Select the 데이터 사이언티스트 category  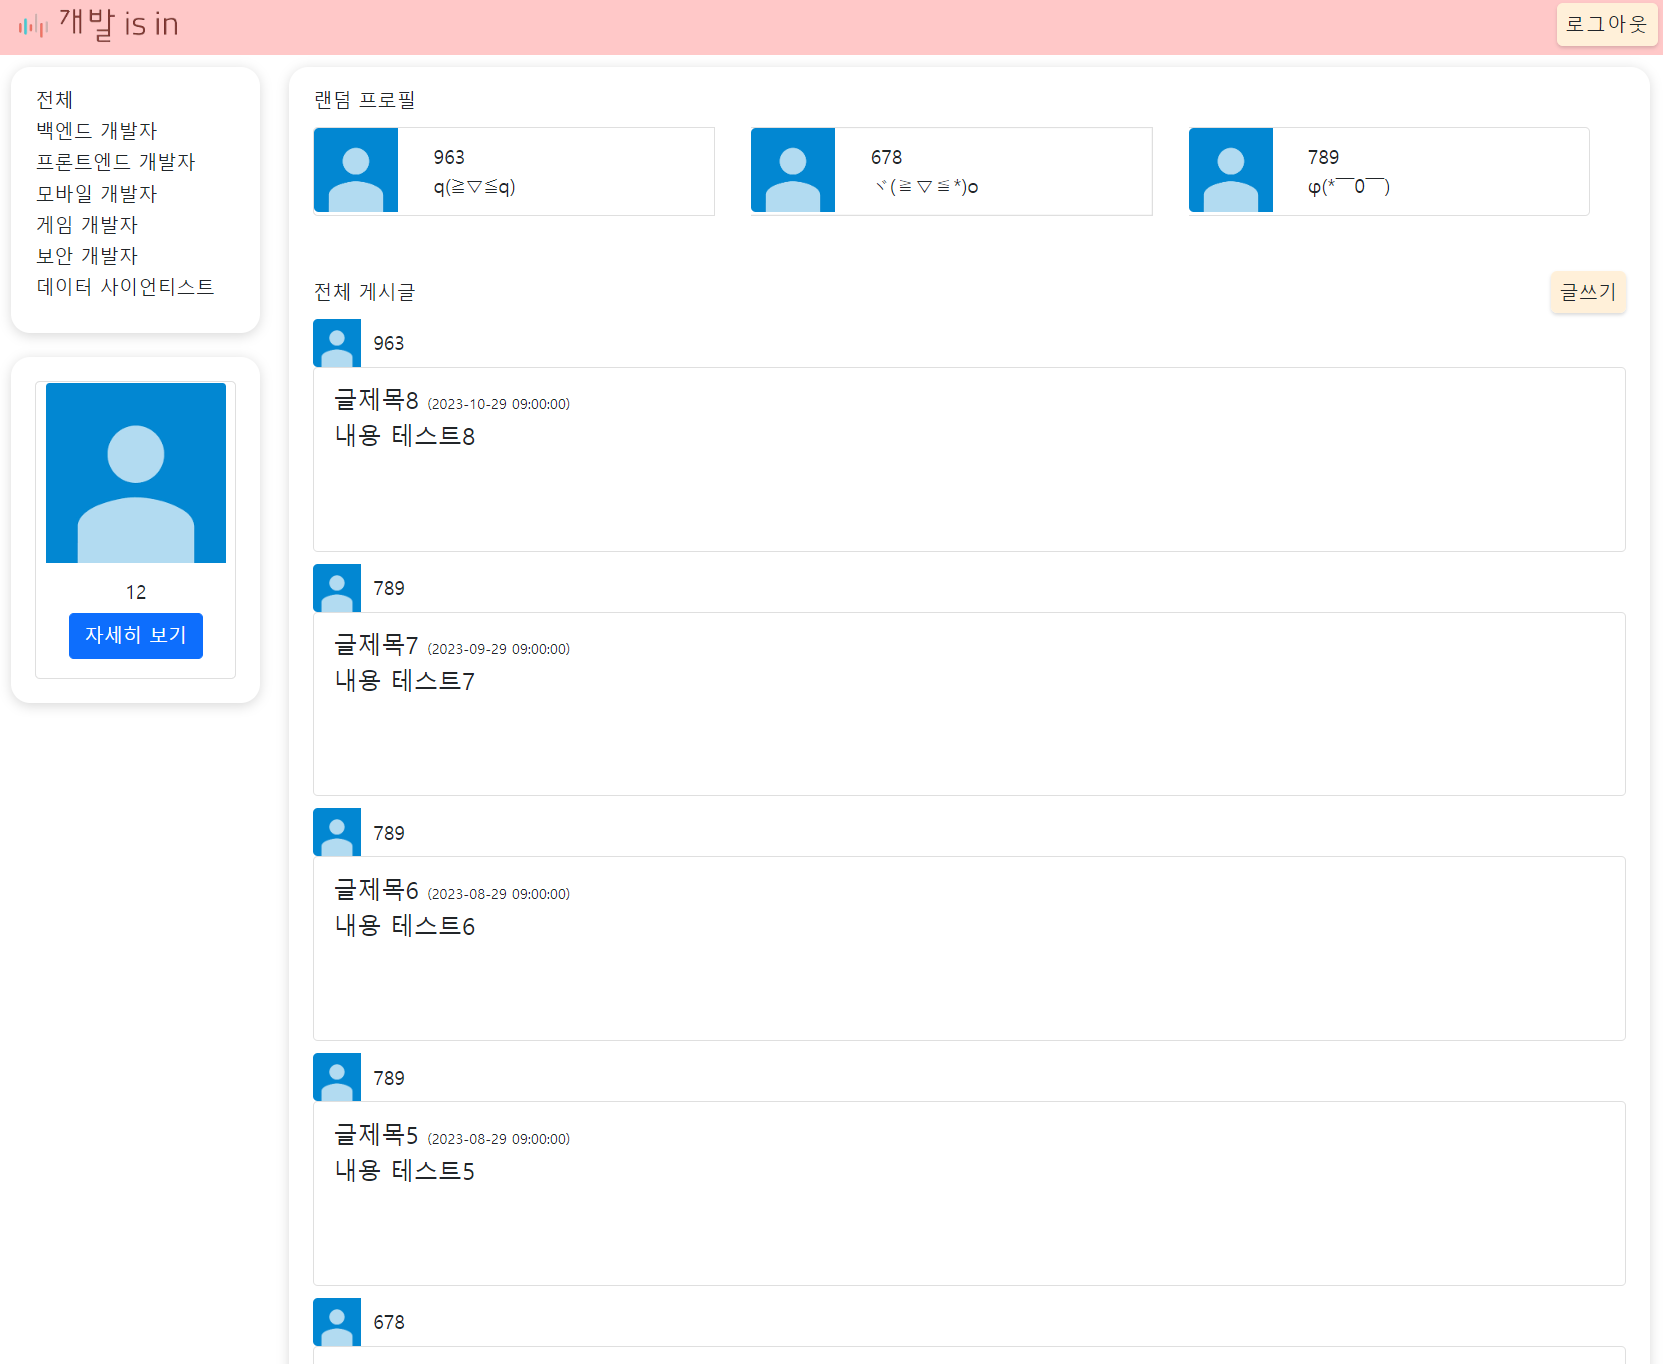(x=126, y=287)
